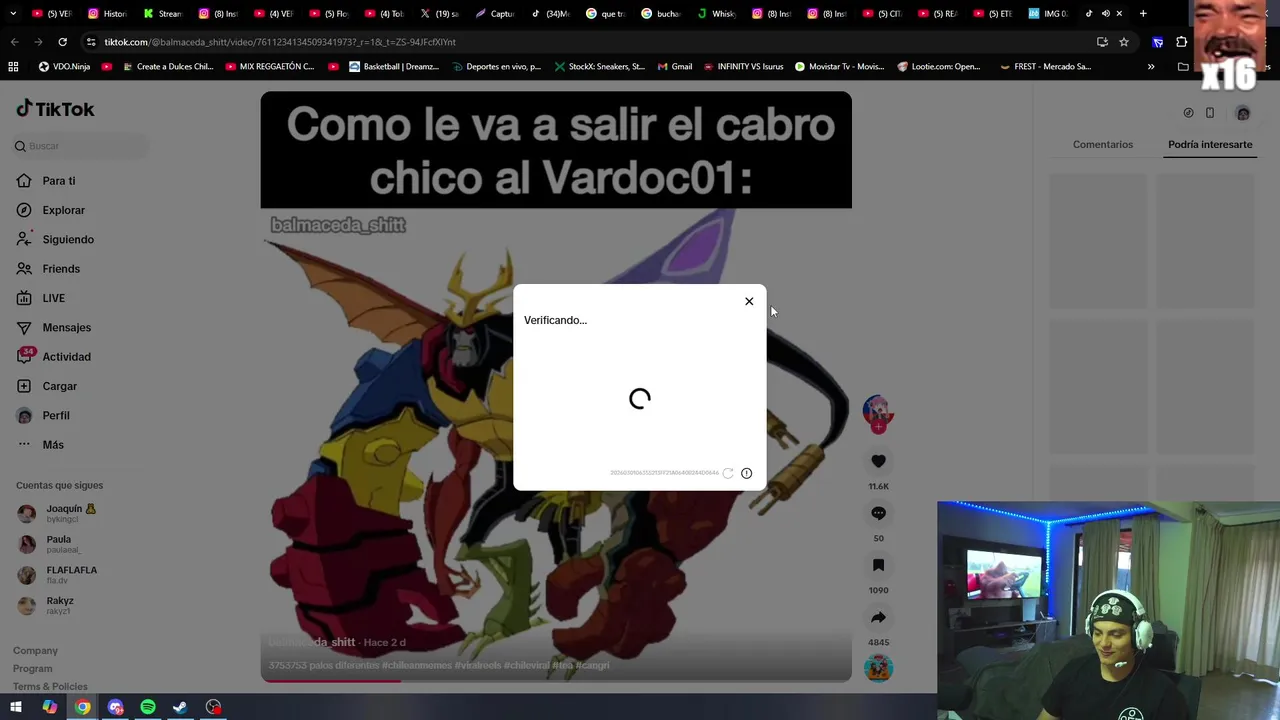
Task: Click the info icon in verification dialog
Action: coord(746,473)
